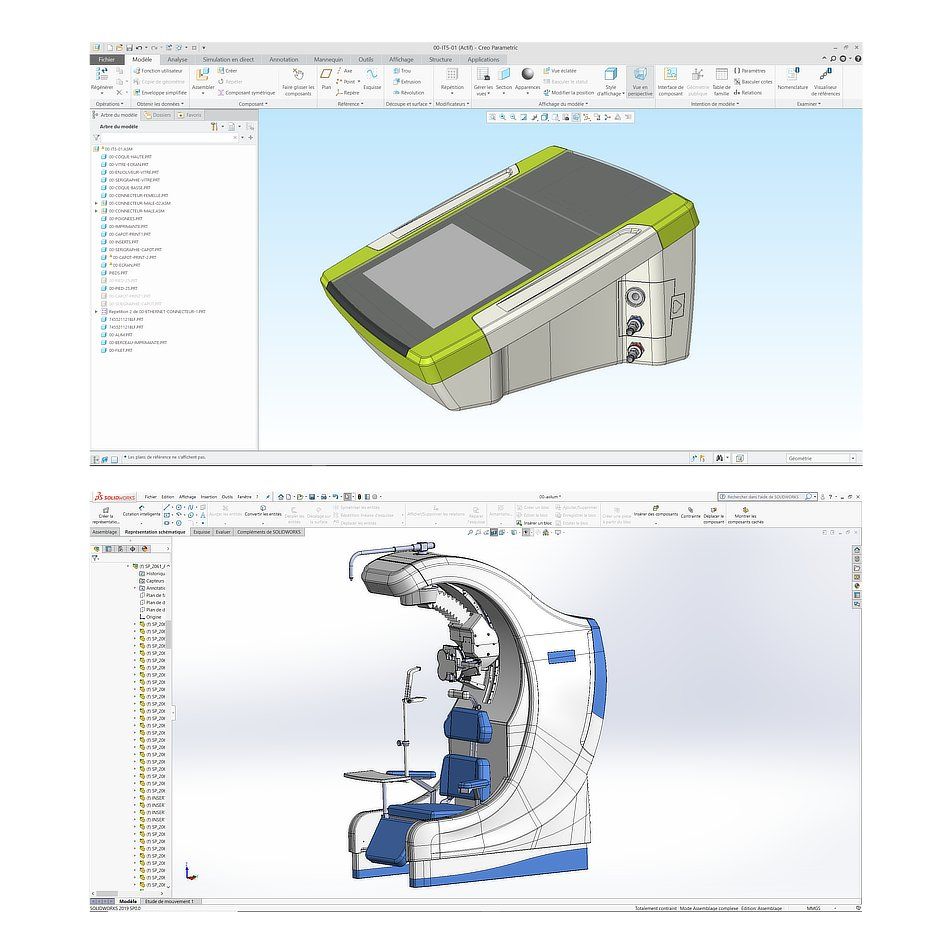Click the Section view icon
Screen dimensions: 951x951
click(504, 74)
